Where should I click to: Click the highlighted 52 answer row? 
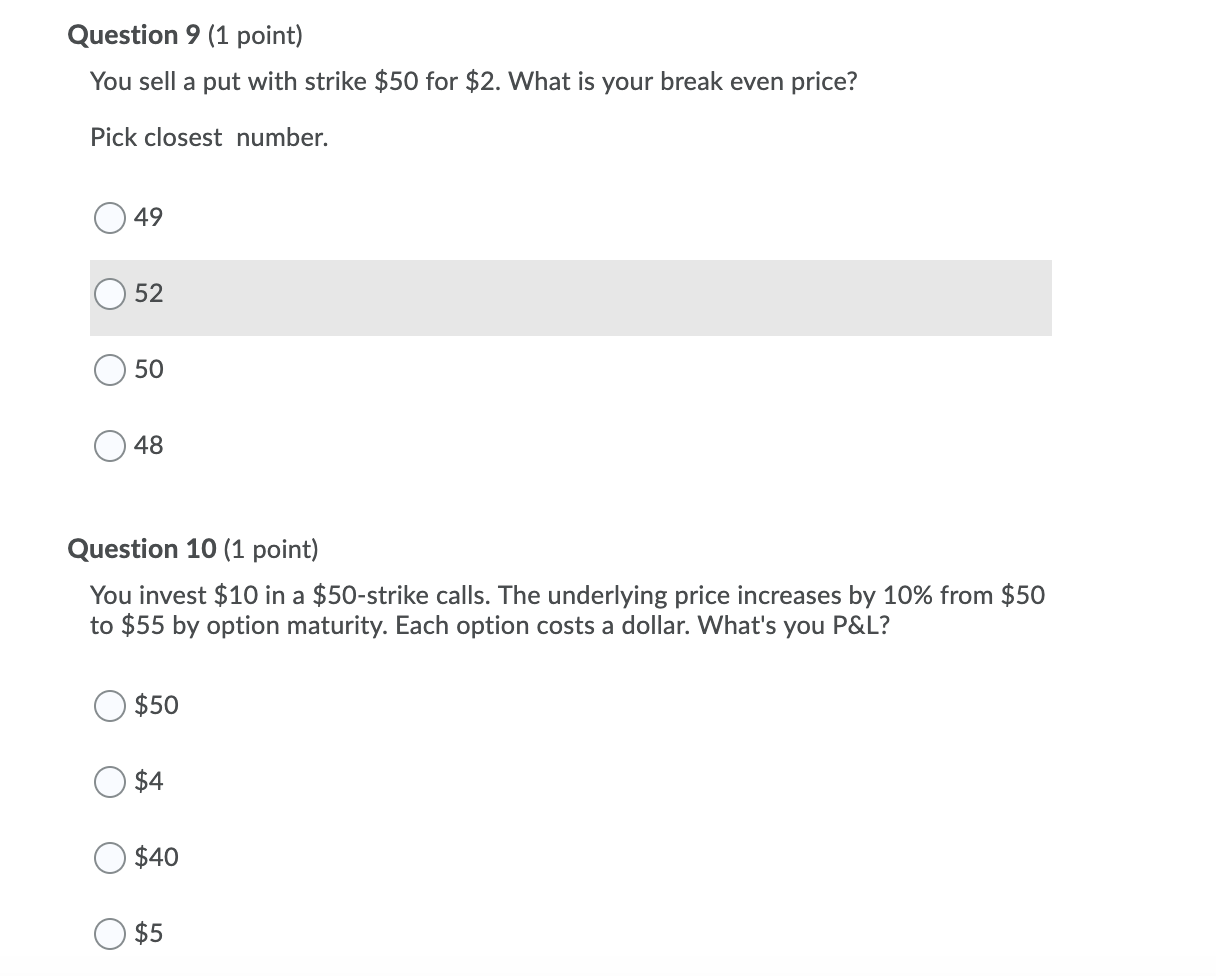pos(570,297)
